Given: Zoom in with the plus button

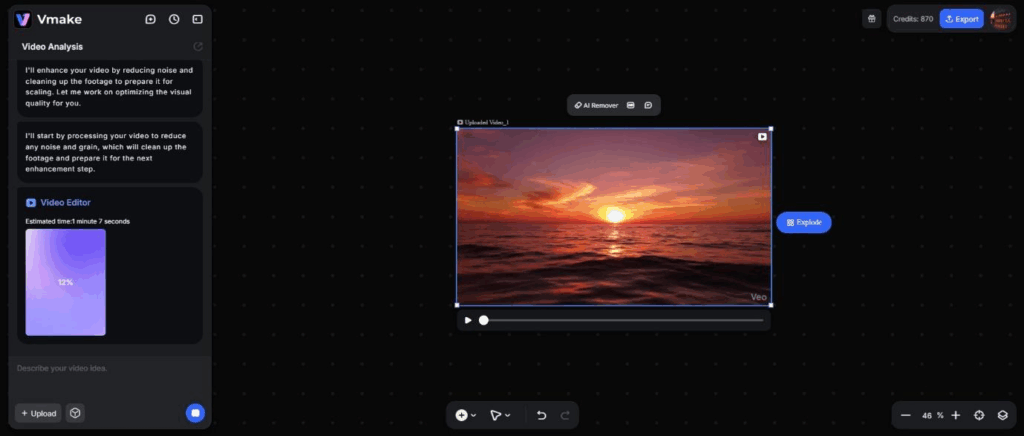Looking at the screenshot, I should (955, 415).
